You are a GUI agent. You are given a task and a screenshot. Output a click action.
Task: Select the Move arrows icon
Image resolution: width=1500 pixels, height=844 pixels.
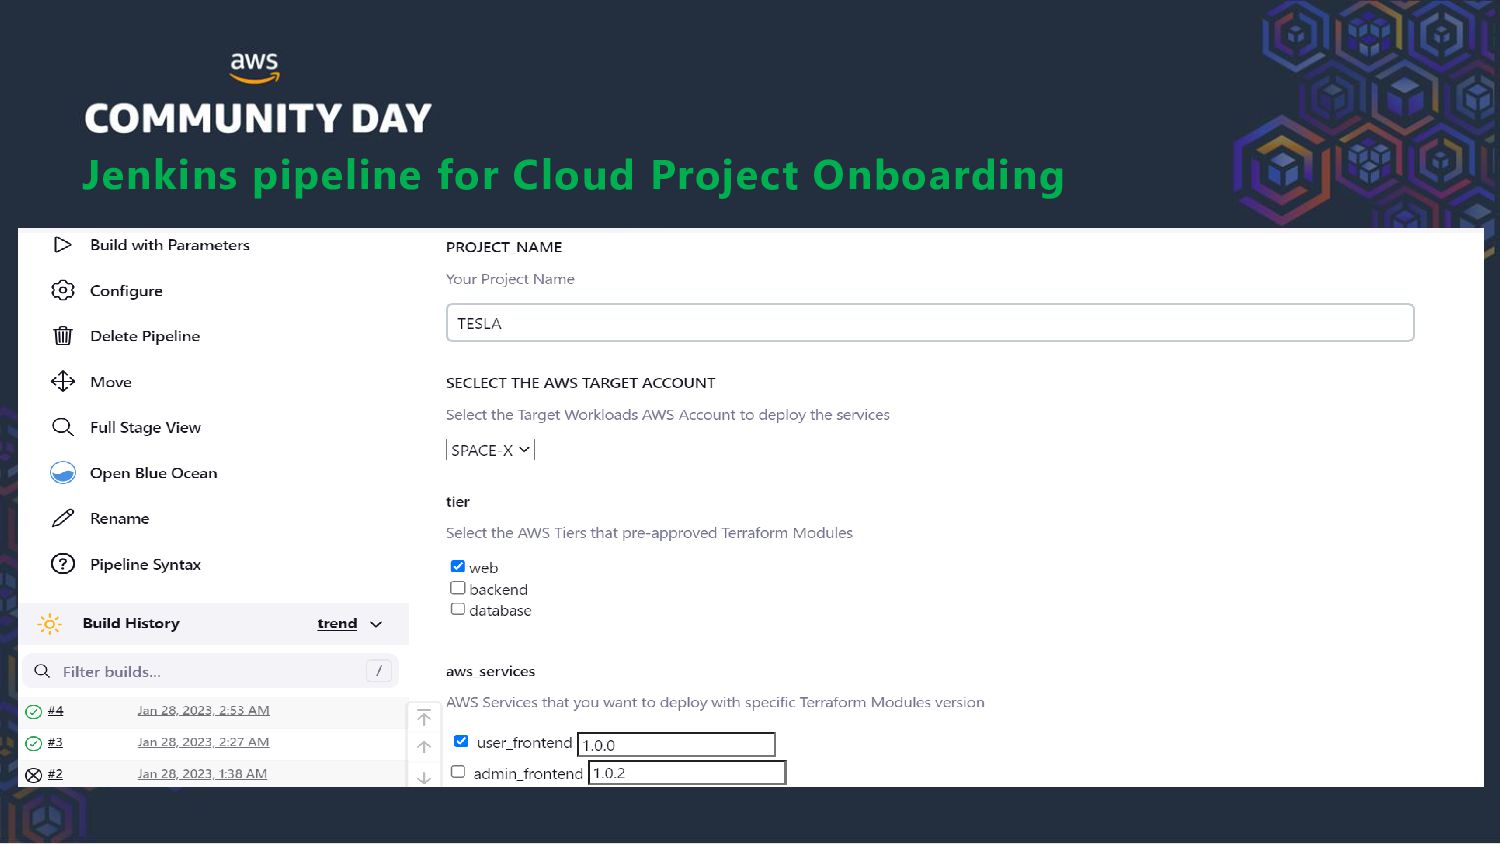pos(62,381)
